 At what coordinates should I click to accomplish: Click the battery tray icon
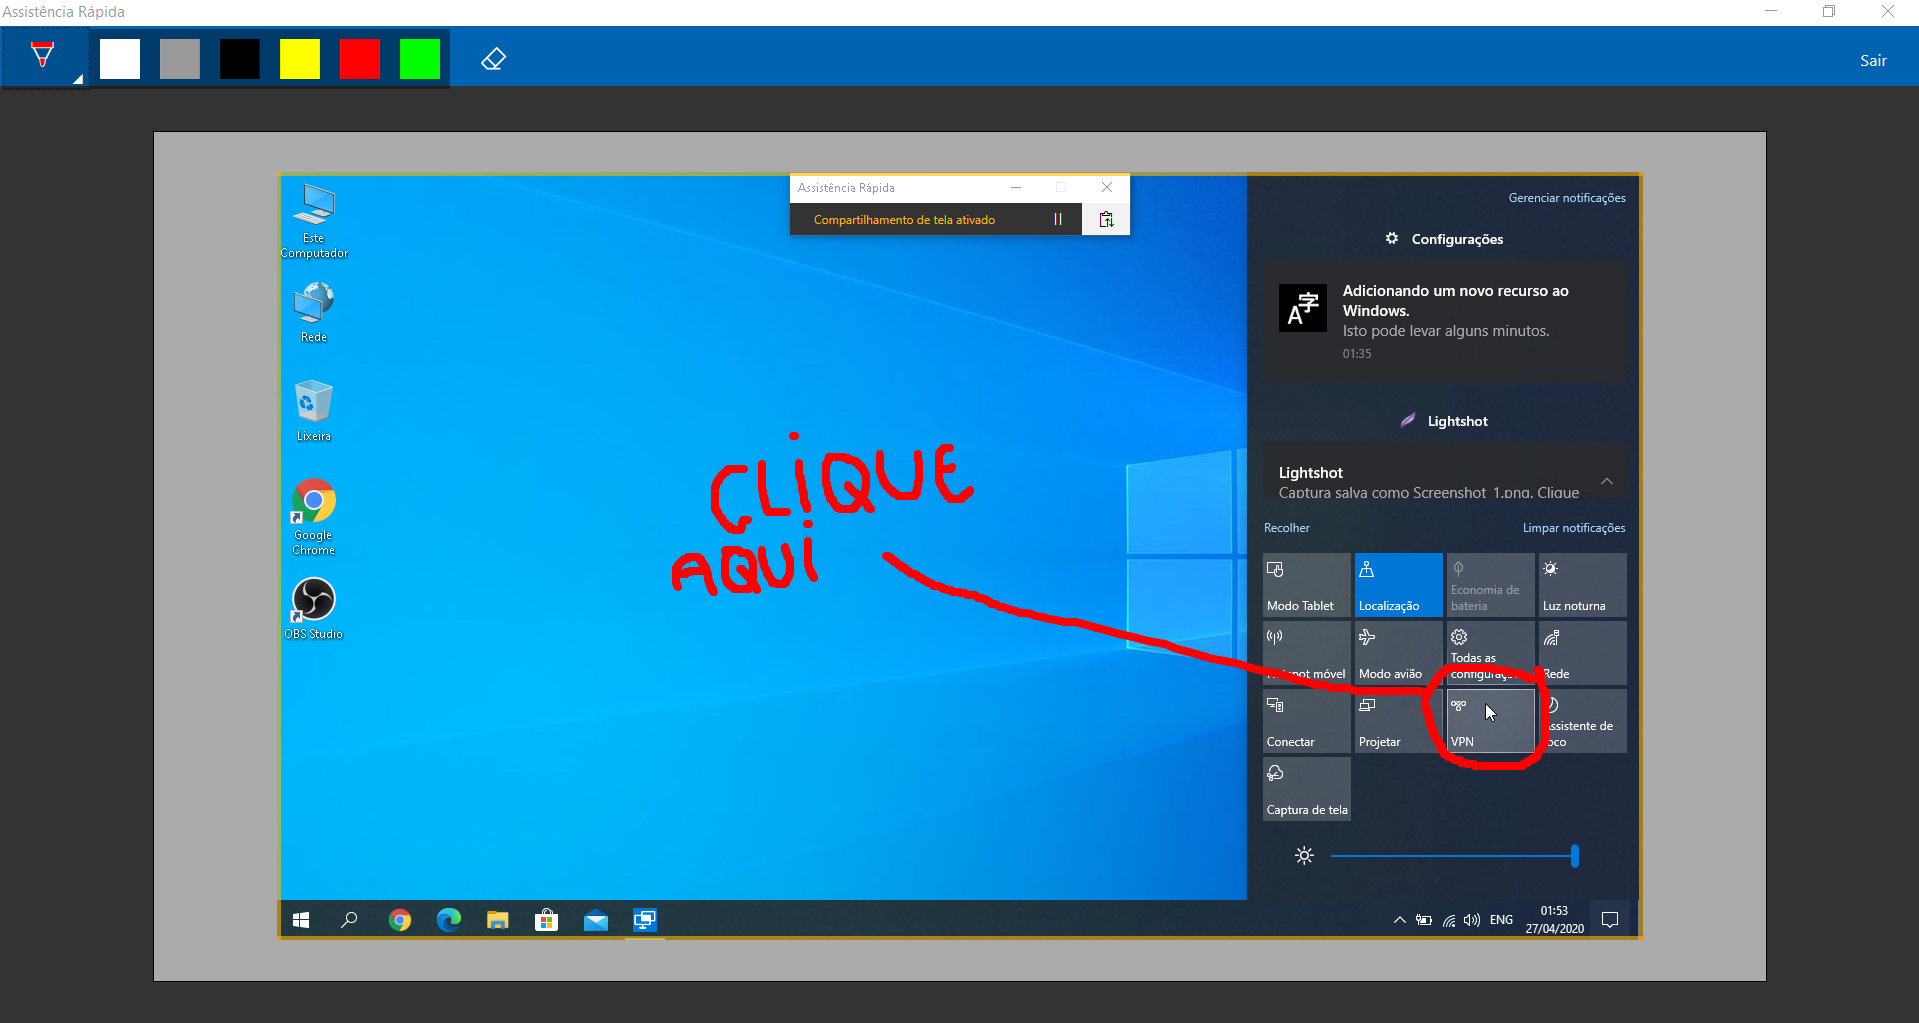click(1424, 920)
